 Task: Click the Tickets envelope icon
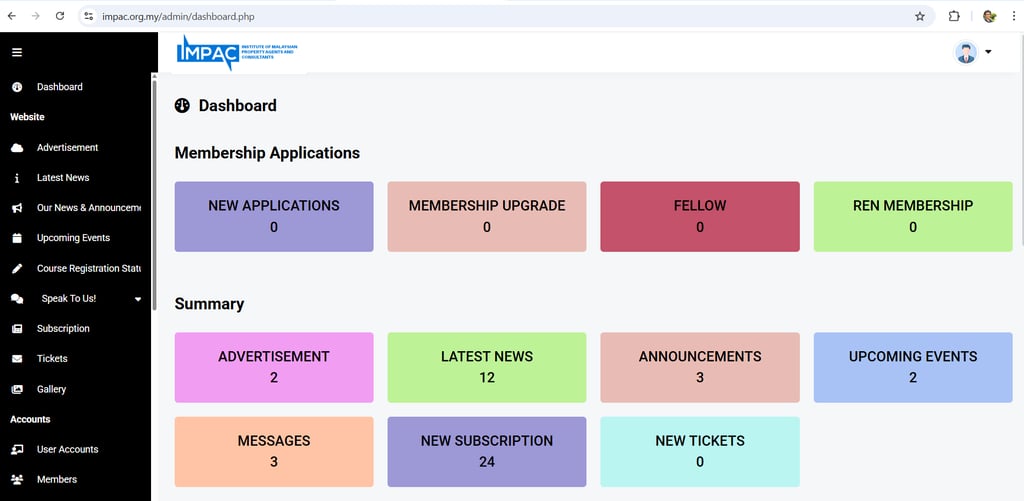pyautogui.click(x=17, y=359)
